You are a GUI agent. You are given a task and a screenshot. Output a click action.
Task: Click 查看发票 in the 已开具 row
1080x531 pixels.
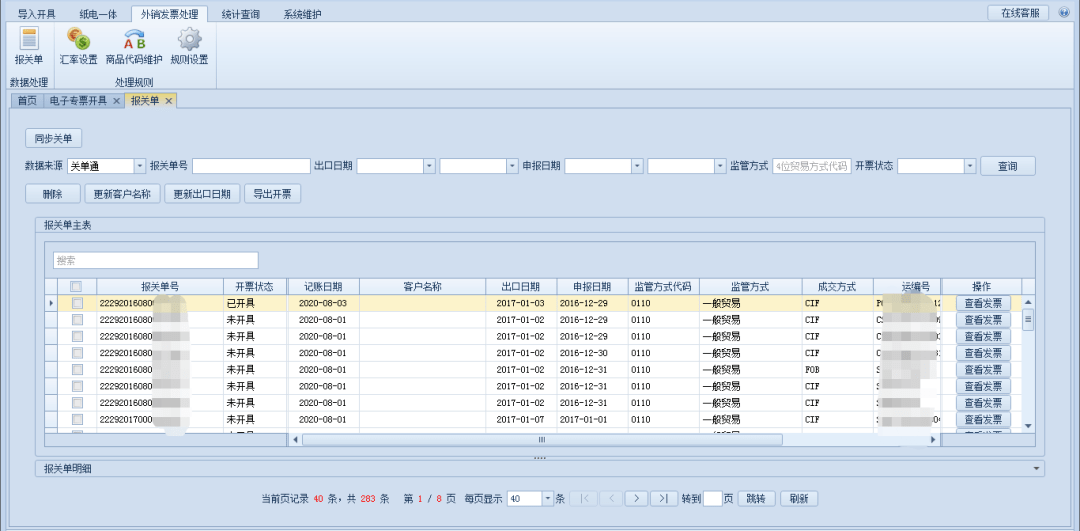[x=983, y=303]
